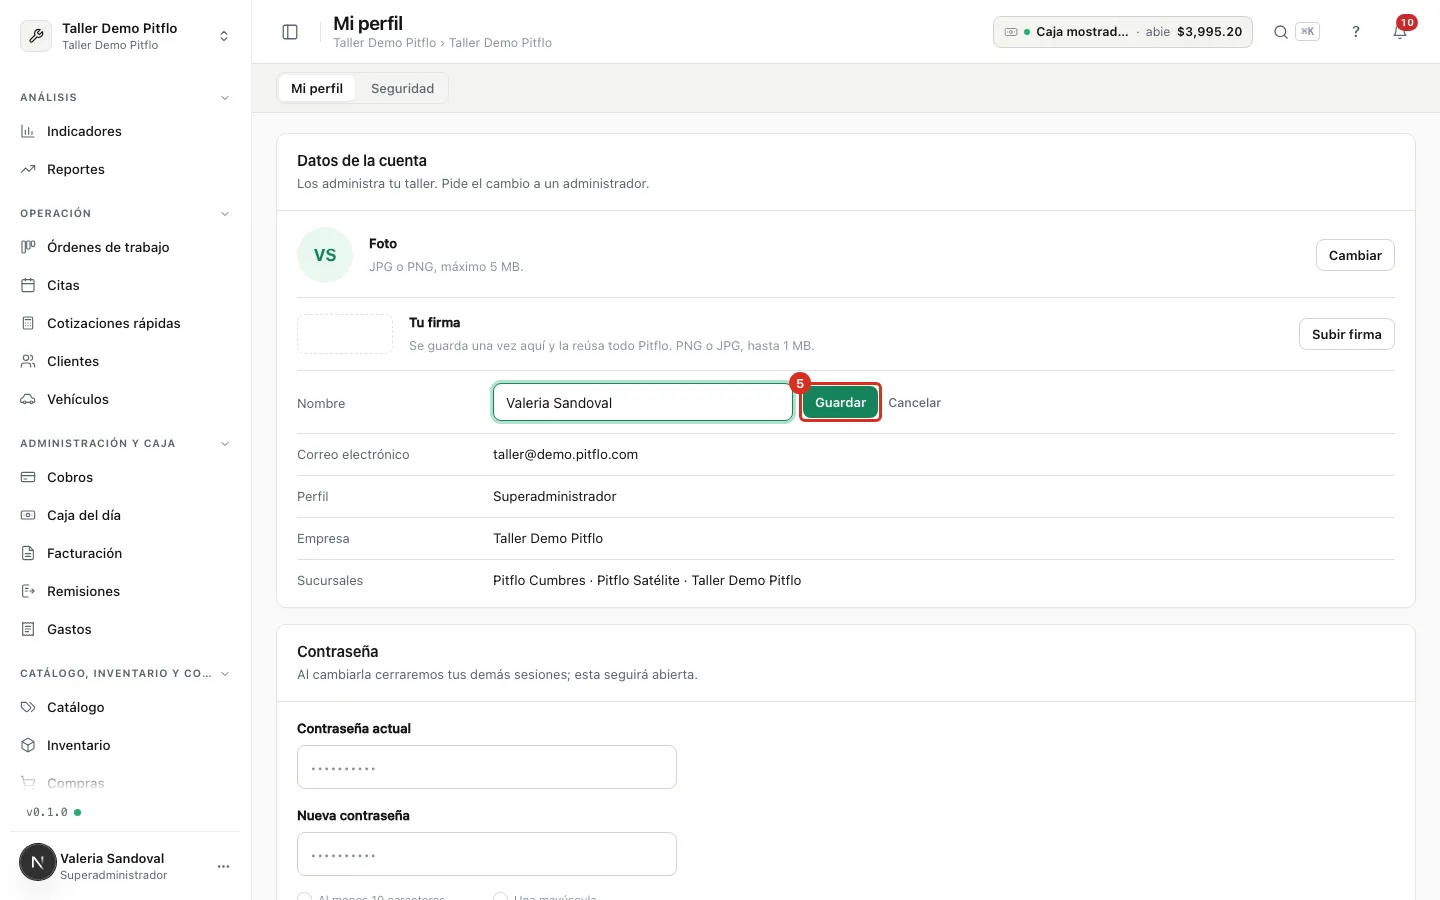This screenshot has width=1440, height=900.
Task: Collapse the OPERACIÓN sidebar section
Action: point(224,214)
